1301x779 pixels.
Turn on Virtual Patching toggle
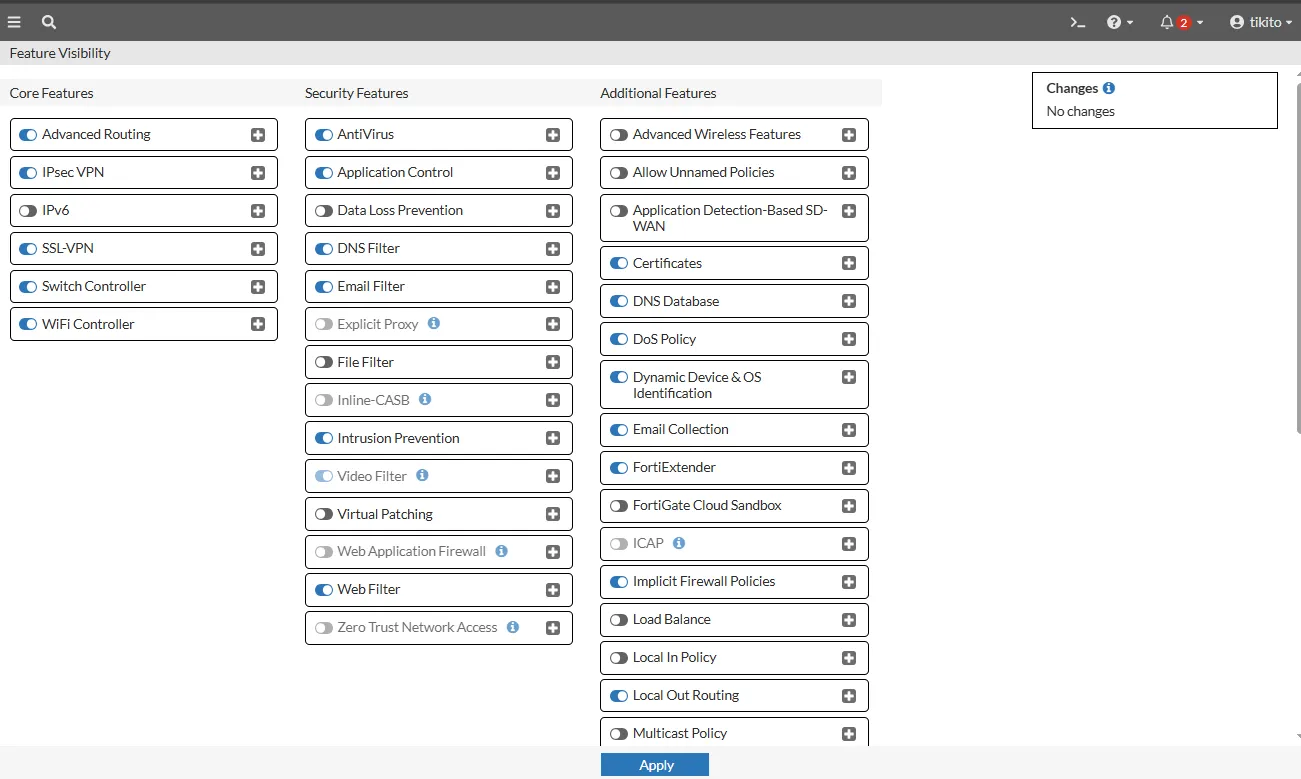(x=324, y=514)
